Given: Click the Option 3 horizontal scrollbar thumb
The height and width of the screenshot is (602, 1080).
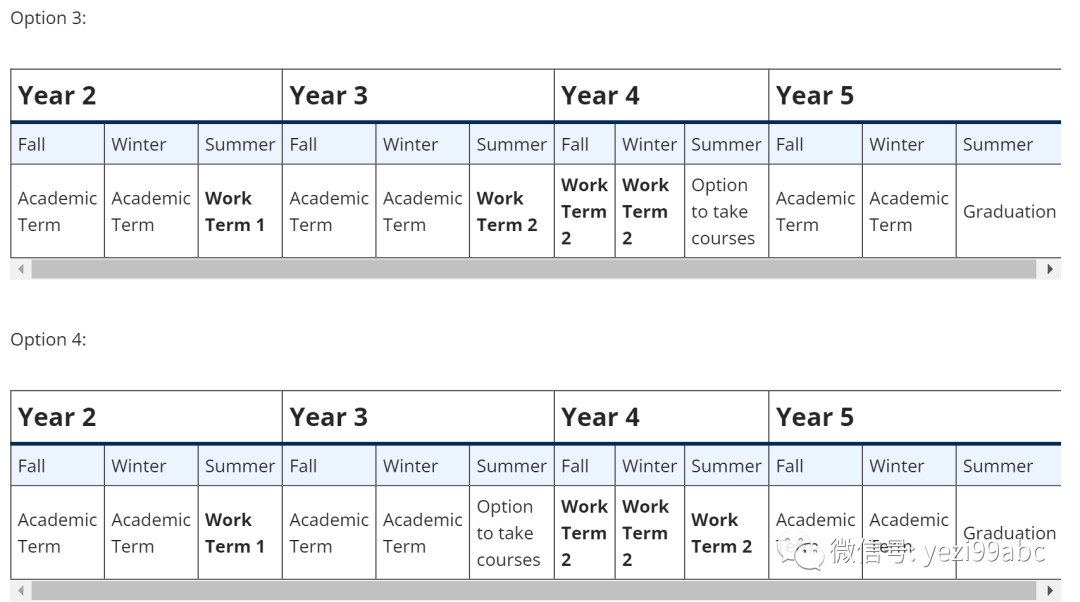Looking at the screenshot, I should (x=534, y=269).
